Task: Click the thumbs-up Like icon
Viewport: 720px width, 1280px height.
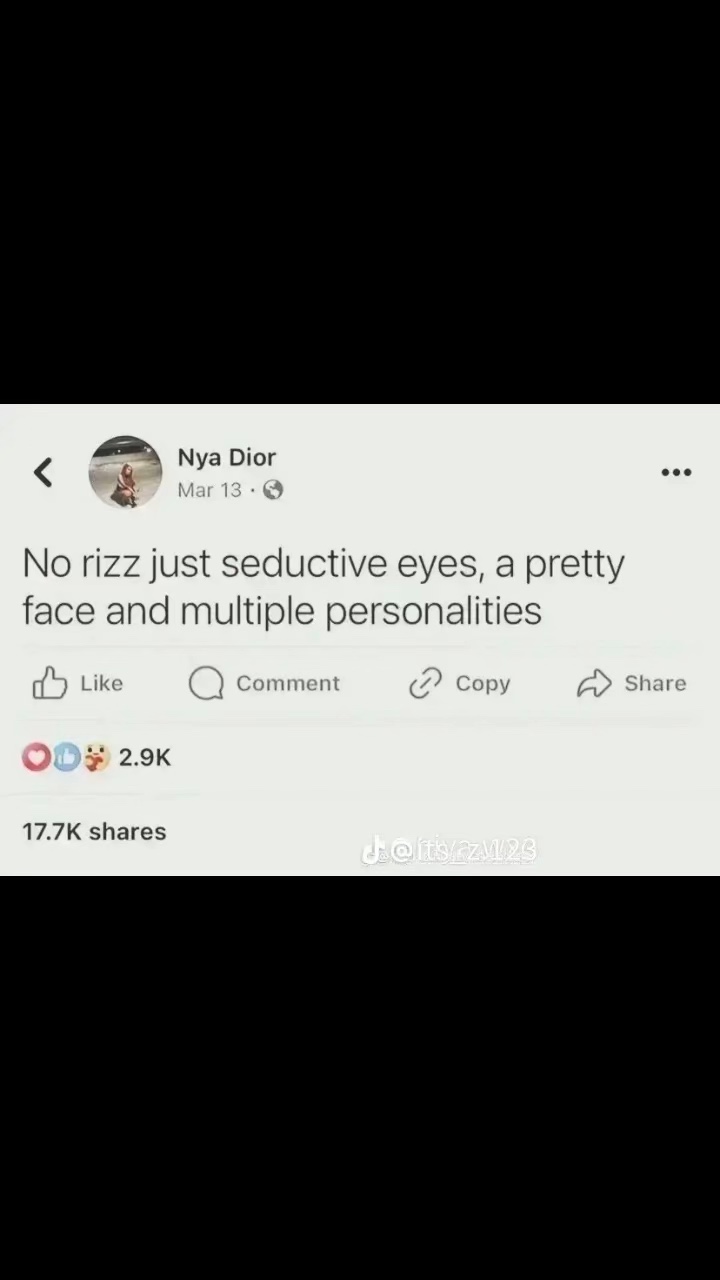Action: 50,684
